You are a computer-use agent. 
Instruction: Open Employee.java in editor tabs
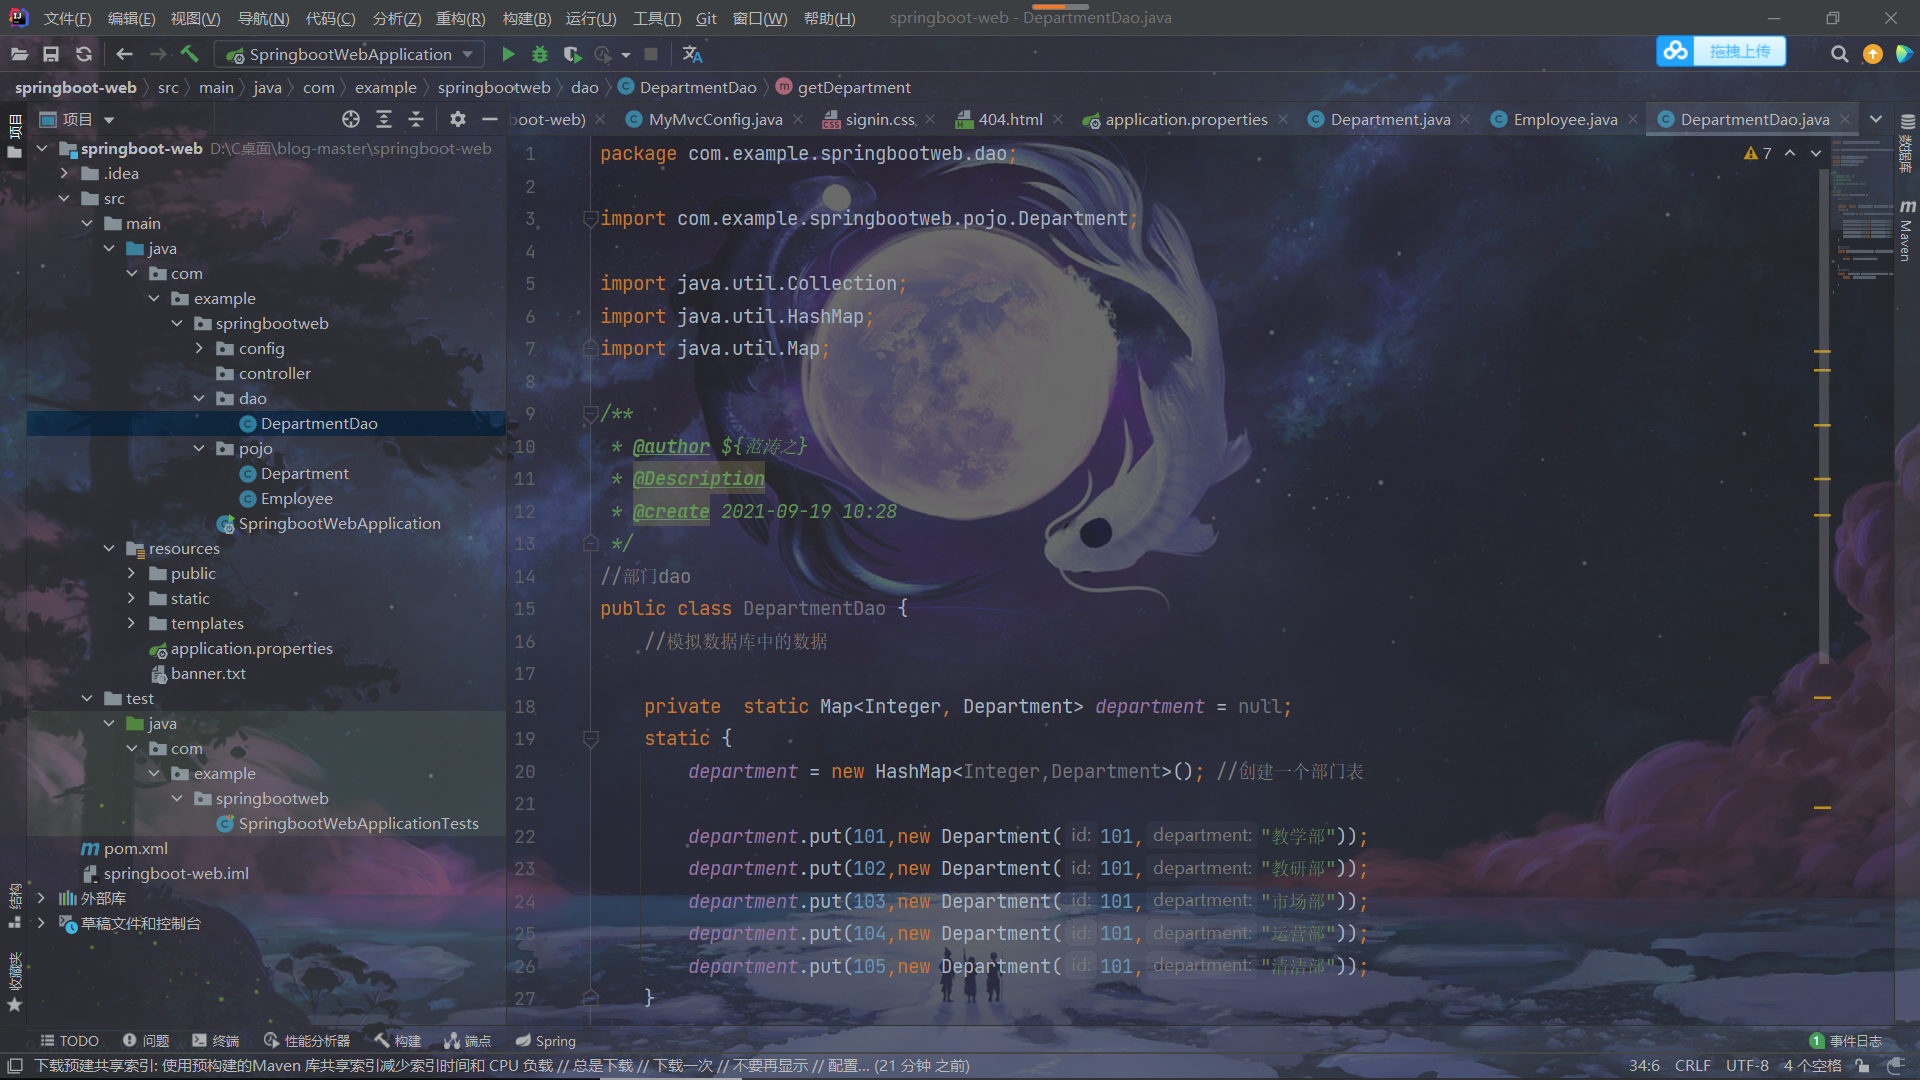(x=1561, y=119)
